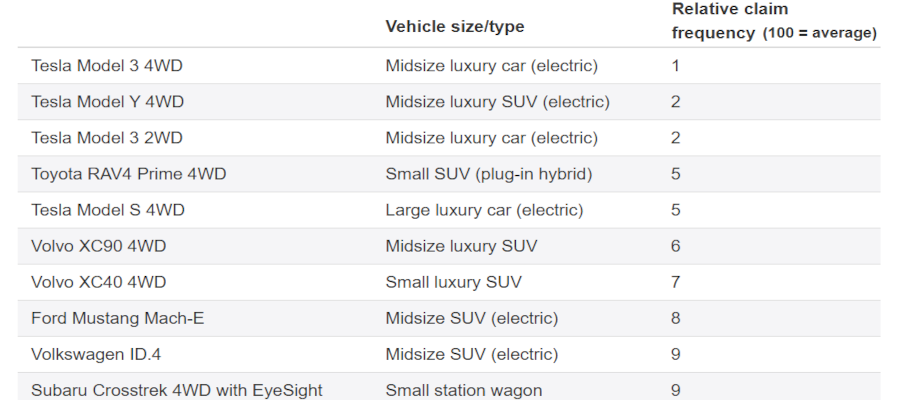Viewport: 900px width, 400px height.
Task: Select the Tesla Model 3 4WD vehicle name
Action: 107,66
